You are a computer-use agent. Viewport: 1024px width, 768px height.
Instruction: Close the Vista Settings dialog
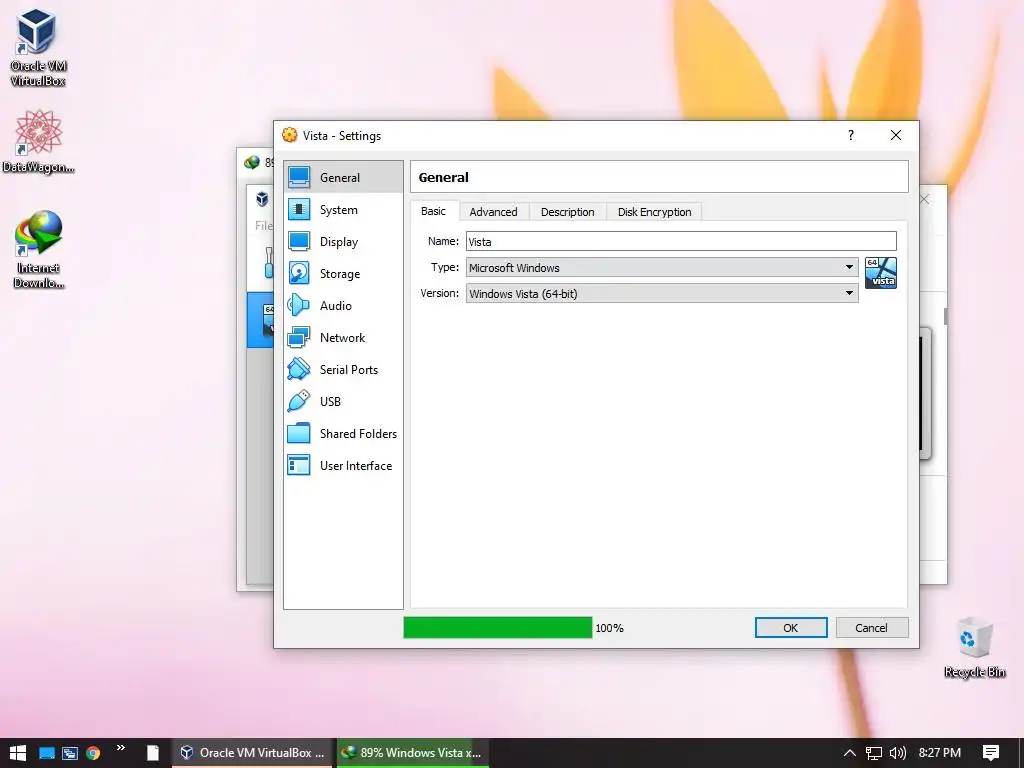tap(896, 135)
